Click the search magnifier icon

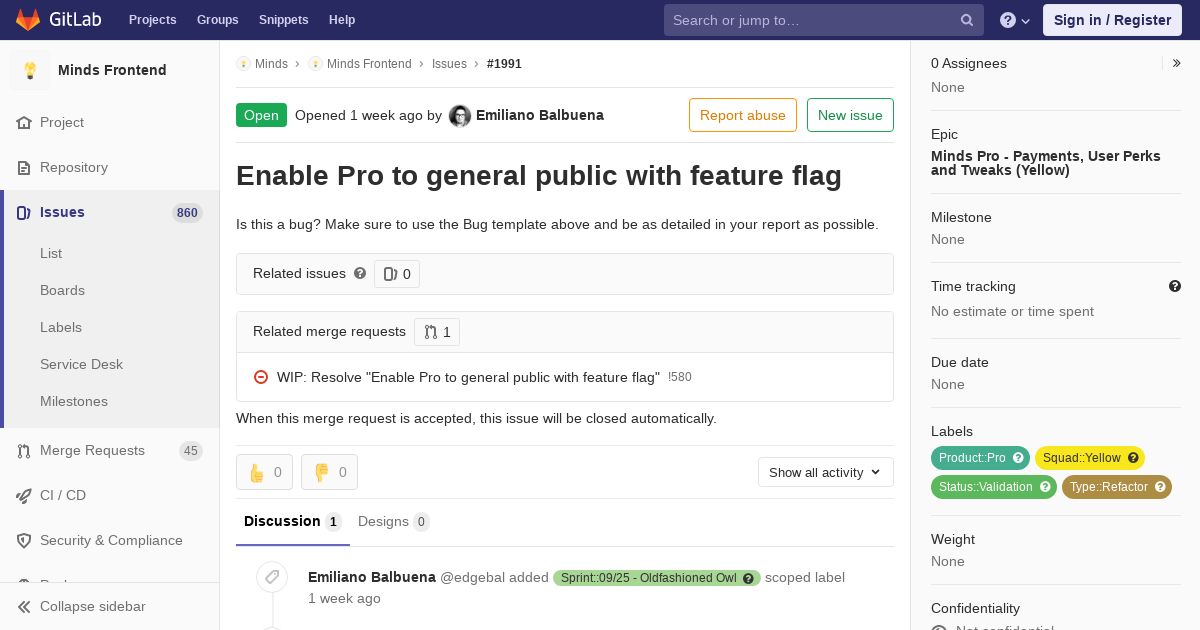click(967, 20)
